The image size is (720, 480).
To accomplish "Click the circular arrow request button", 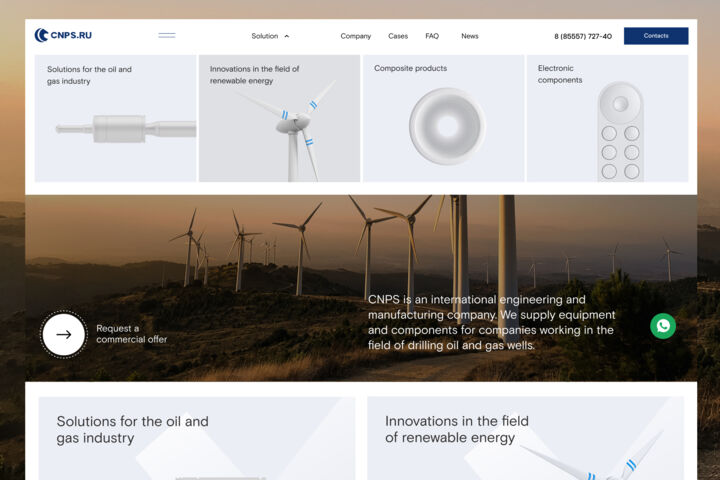I will pos(64,334).
